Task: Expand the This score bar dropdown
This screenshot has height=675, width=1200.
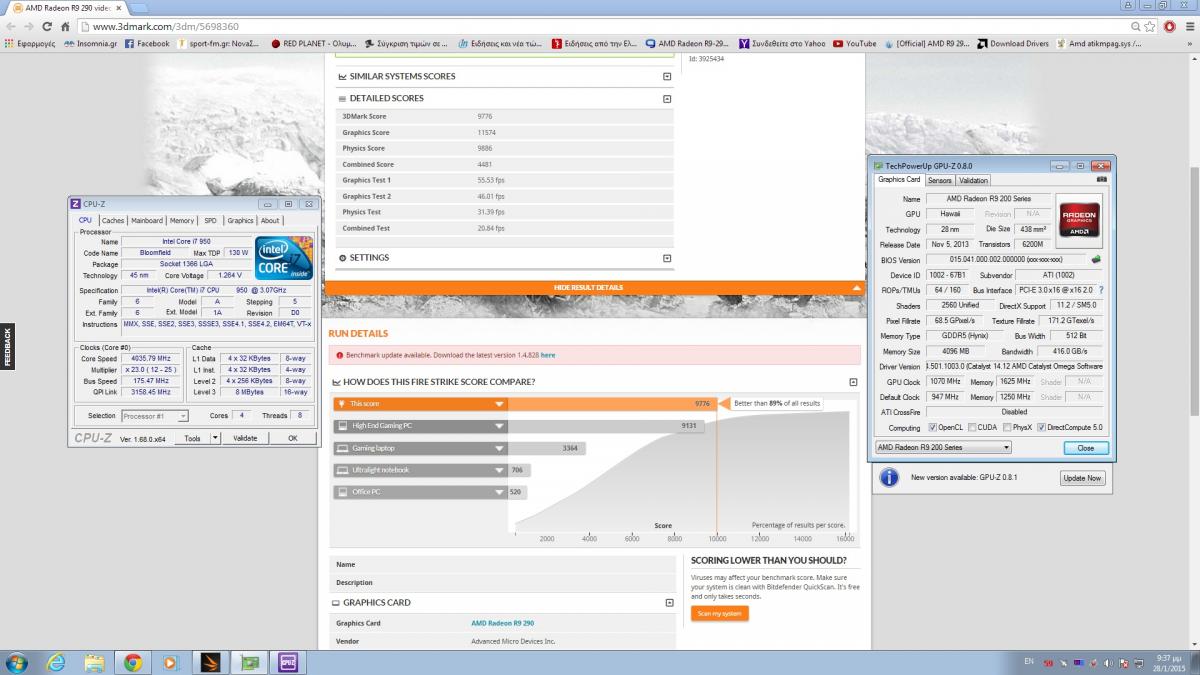Action: pos(499,404)
